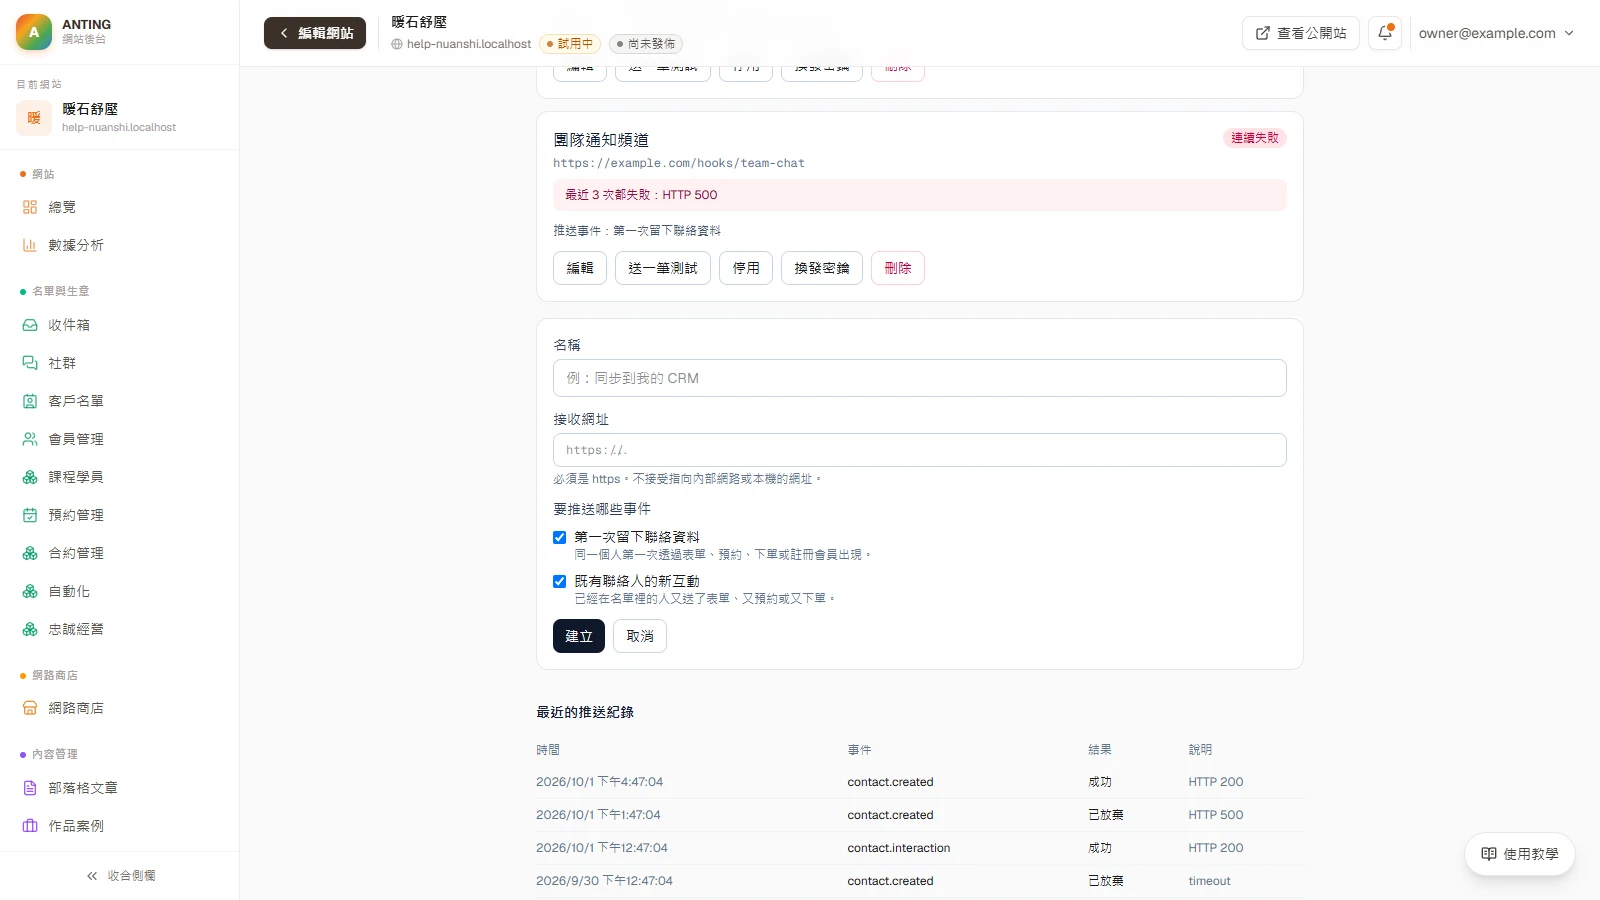This screenshot has height=900, width=1600.
Task: Click the timeout log description
Action: (1209, 881)
